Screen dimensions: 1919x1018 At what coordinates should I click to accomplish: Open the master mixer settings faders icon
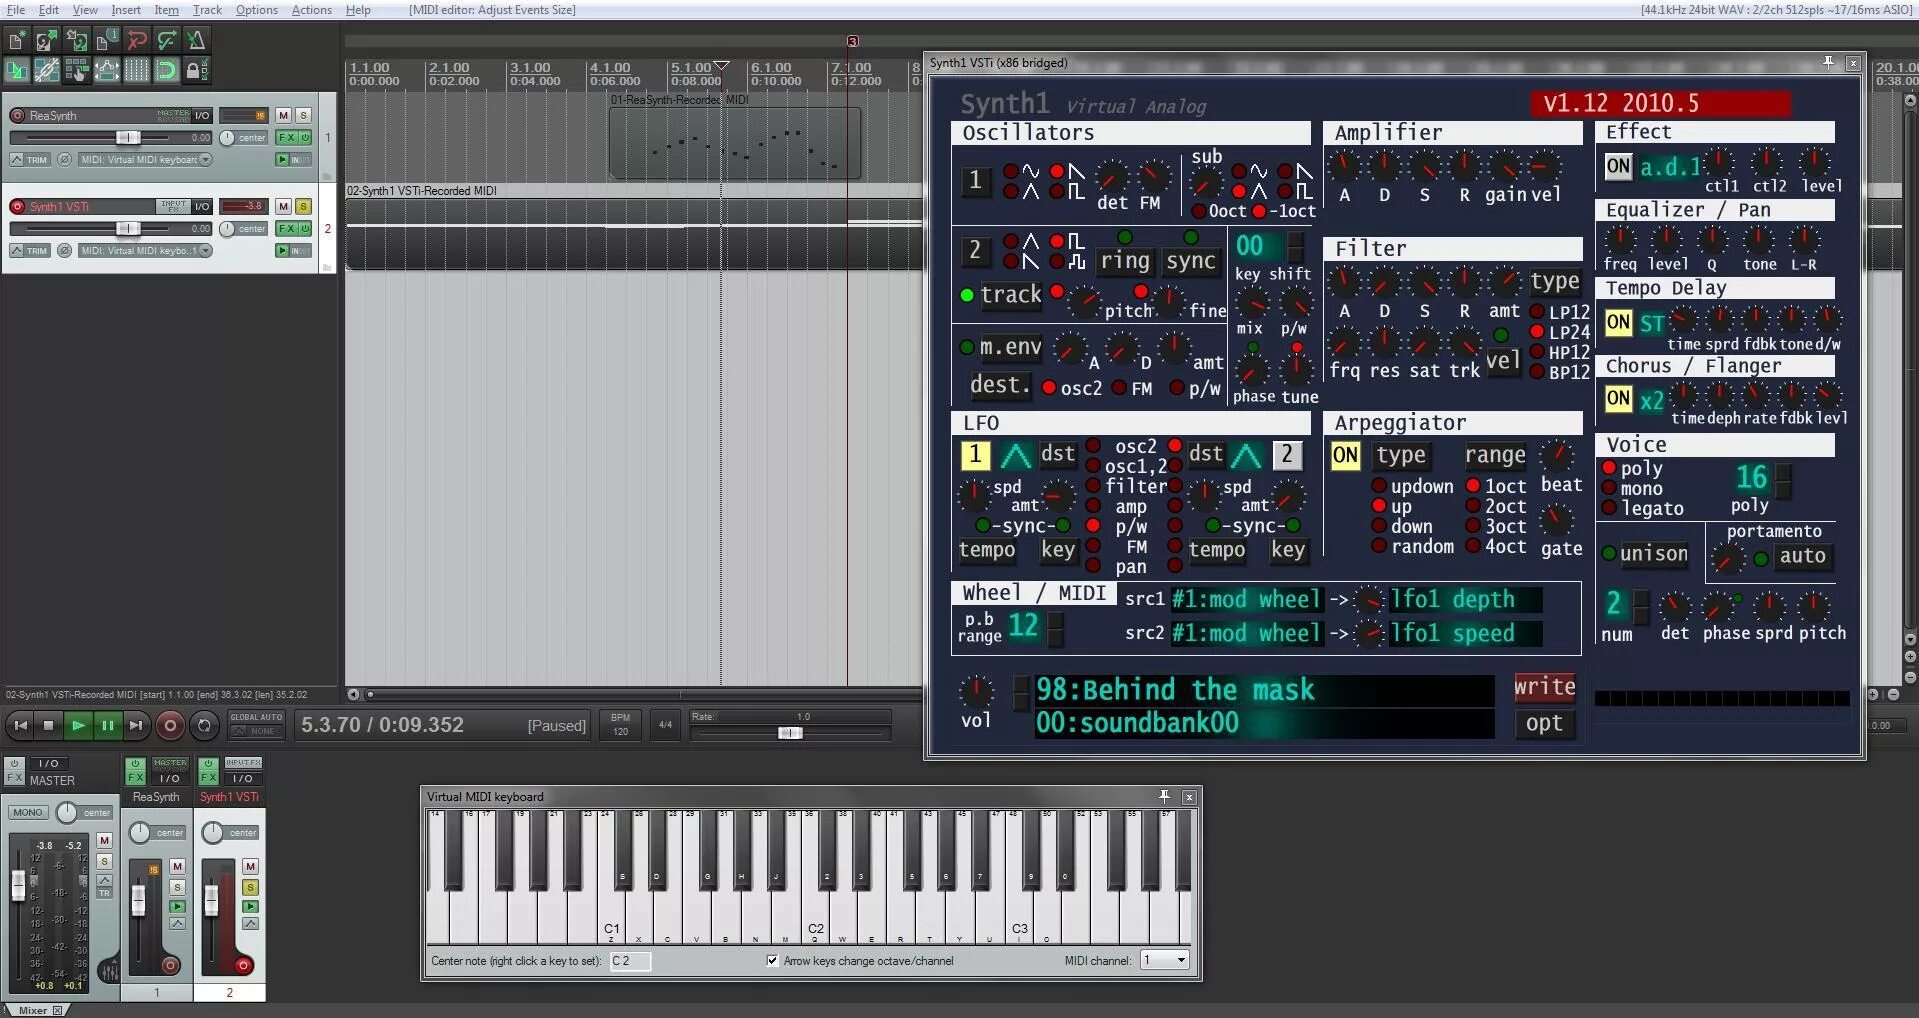(x=109, y=971)
